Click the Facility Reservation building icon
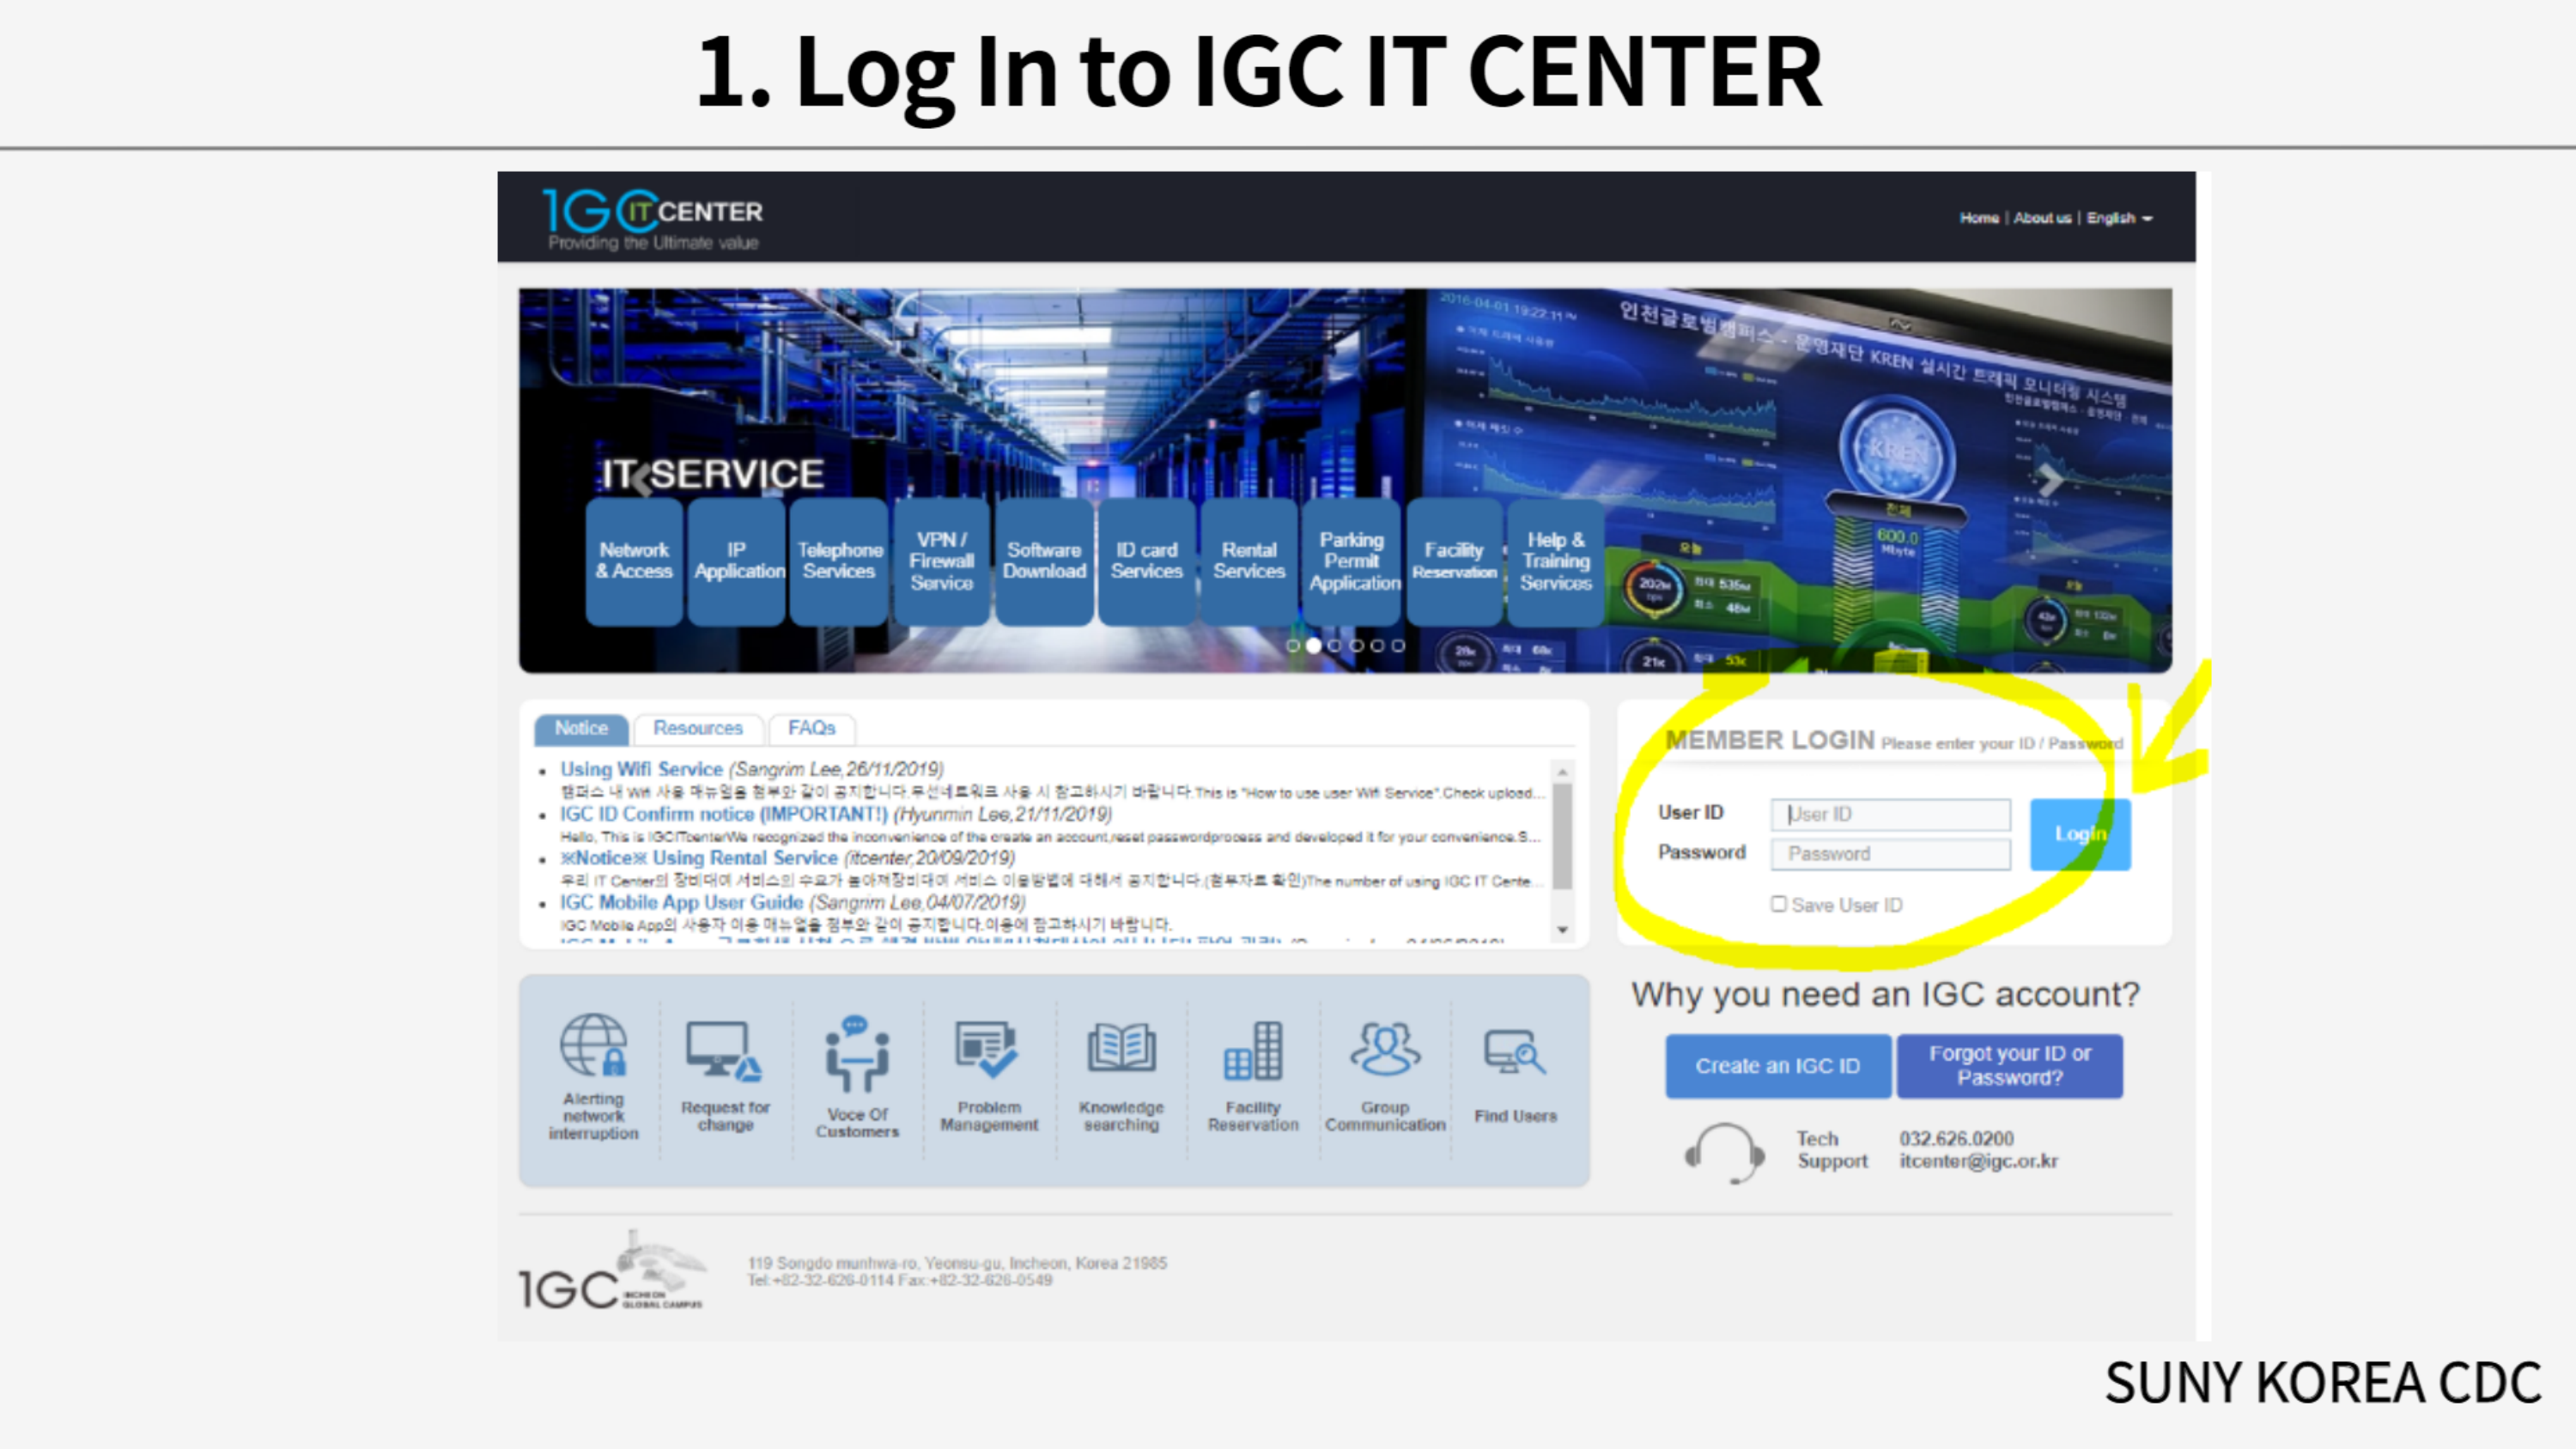 [x=1253, y=1051]
